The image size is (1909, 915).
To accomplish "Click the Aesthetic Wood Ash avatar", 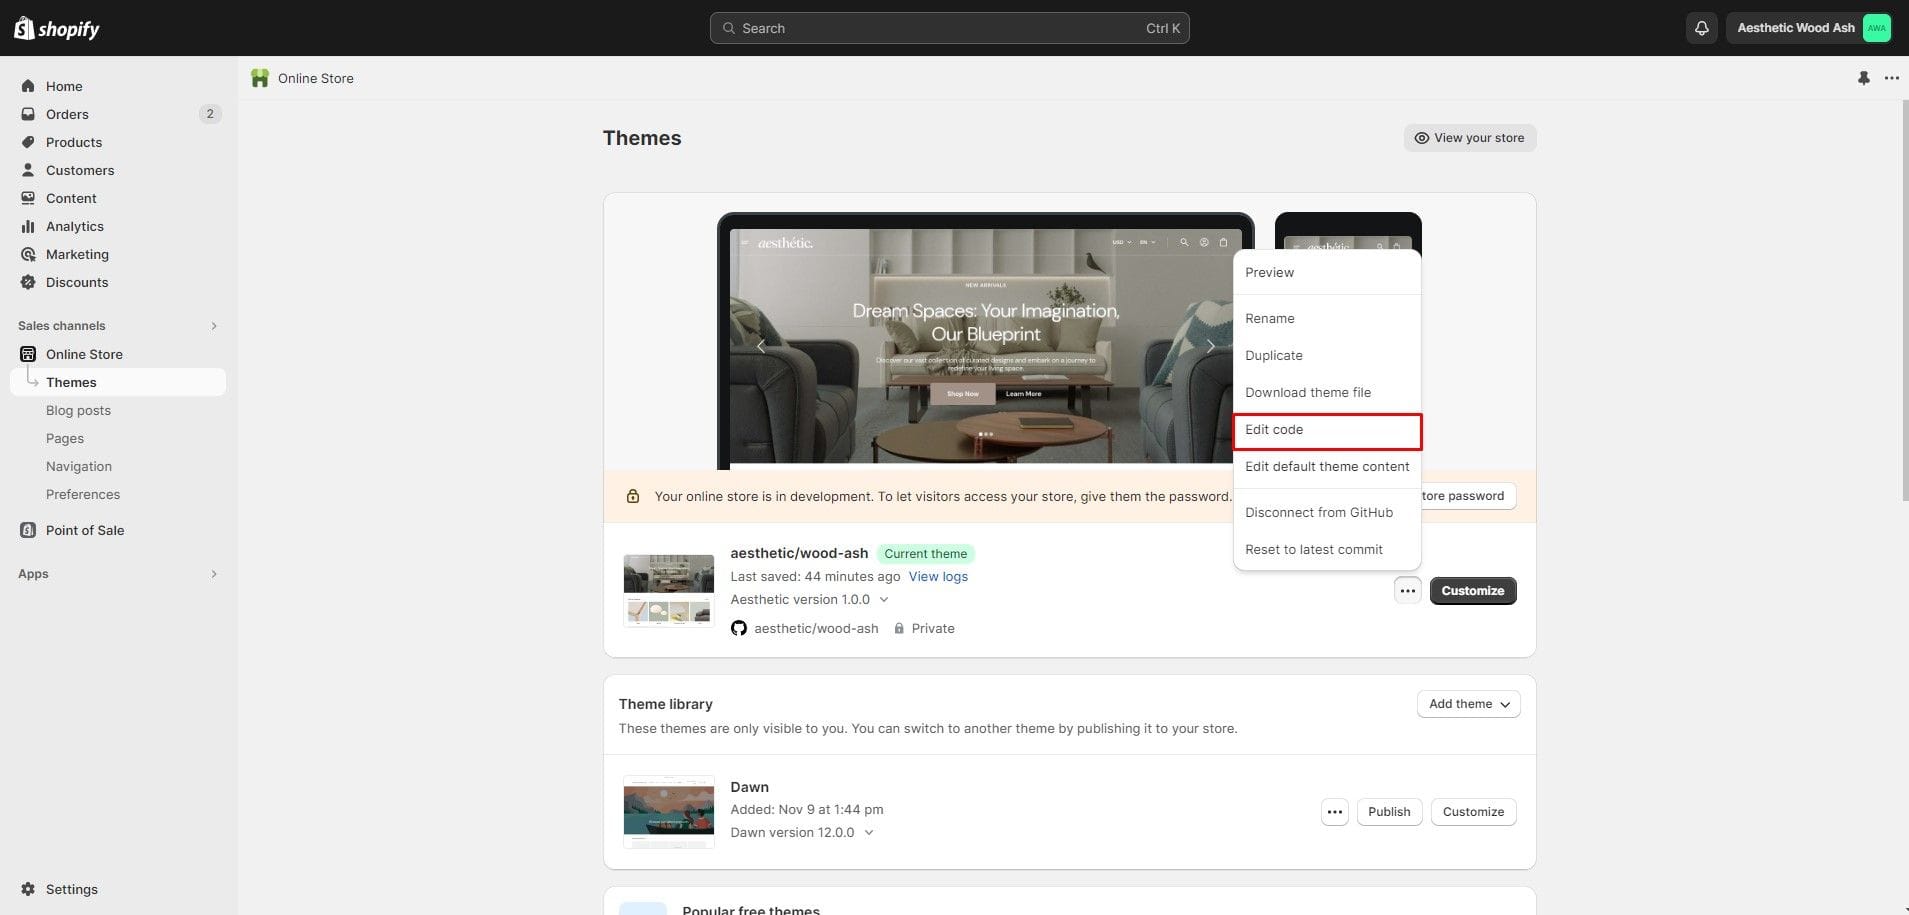I will [x=1876, y=28].
